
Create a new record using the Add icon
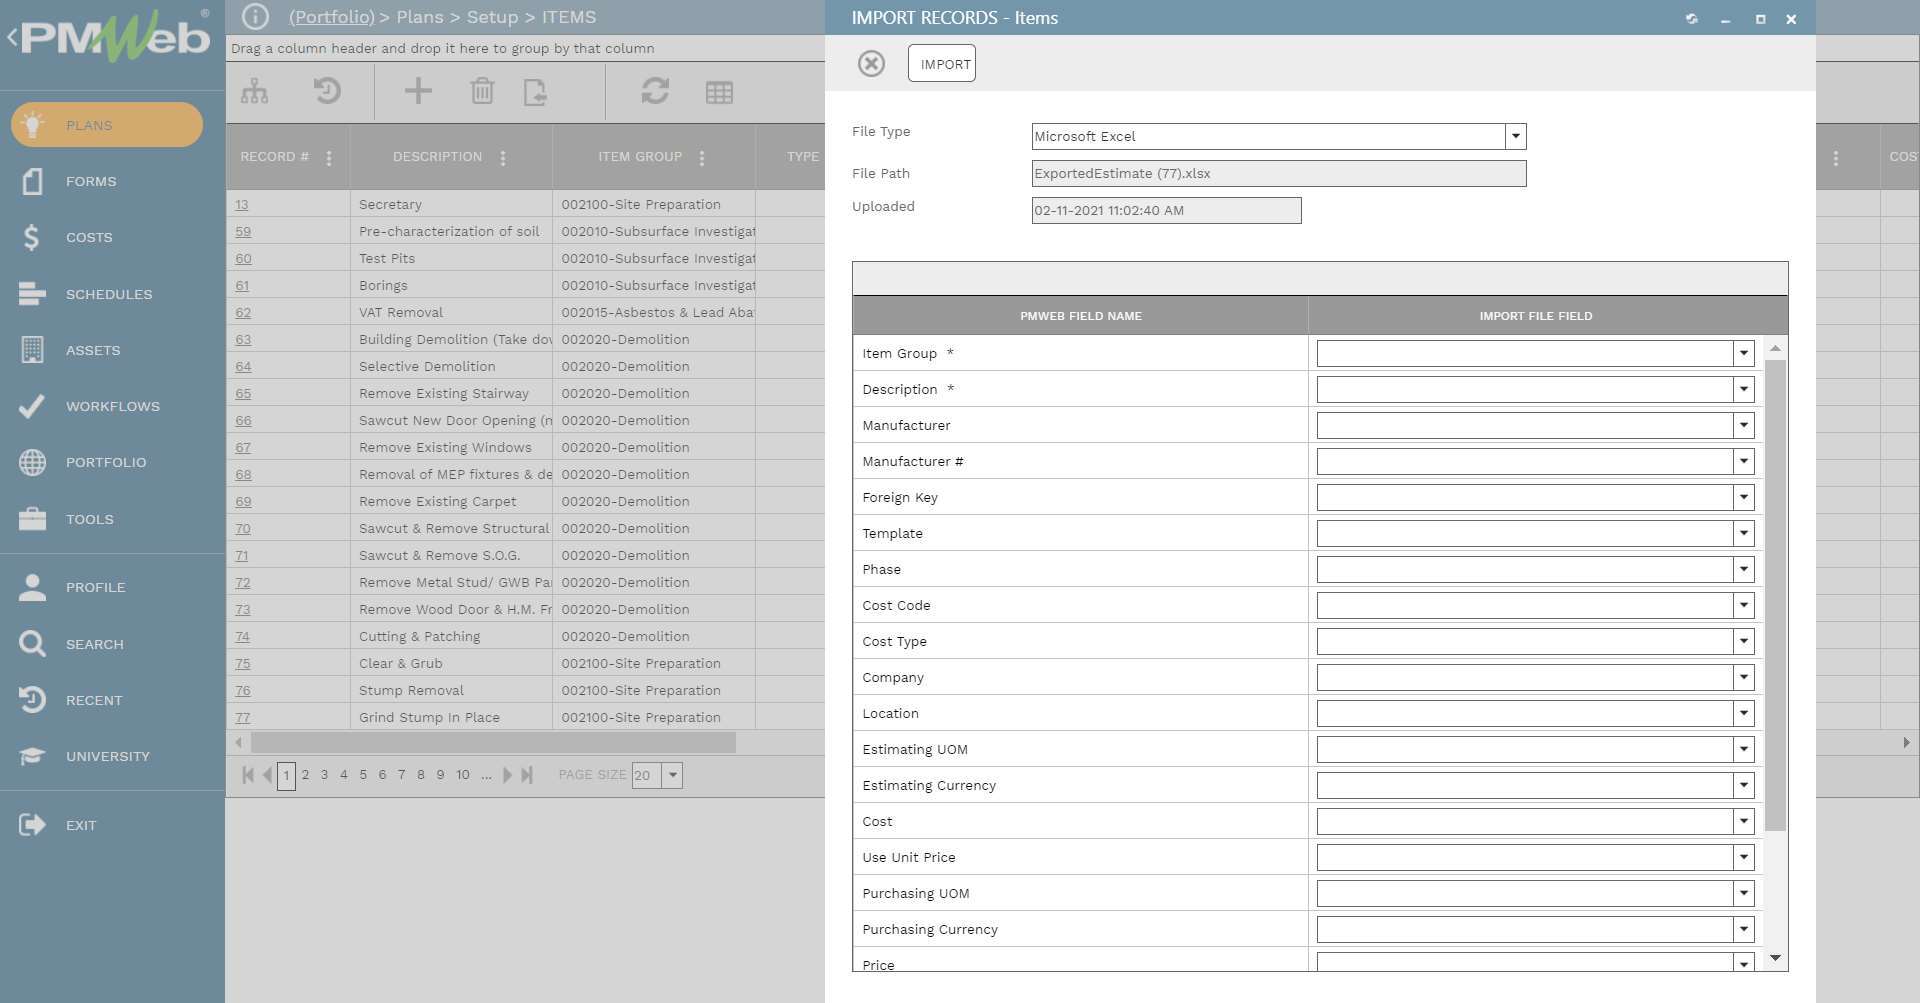418,91
